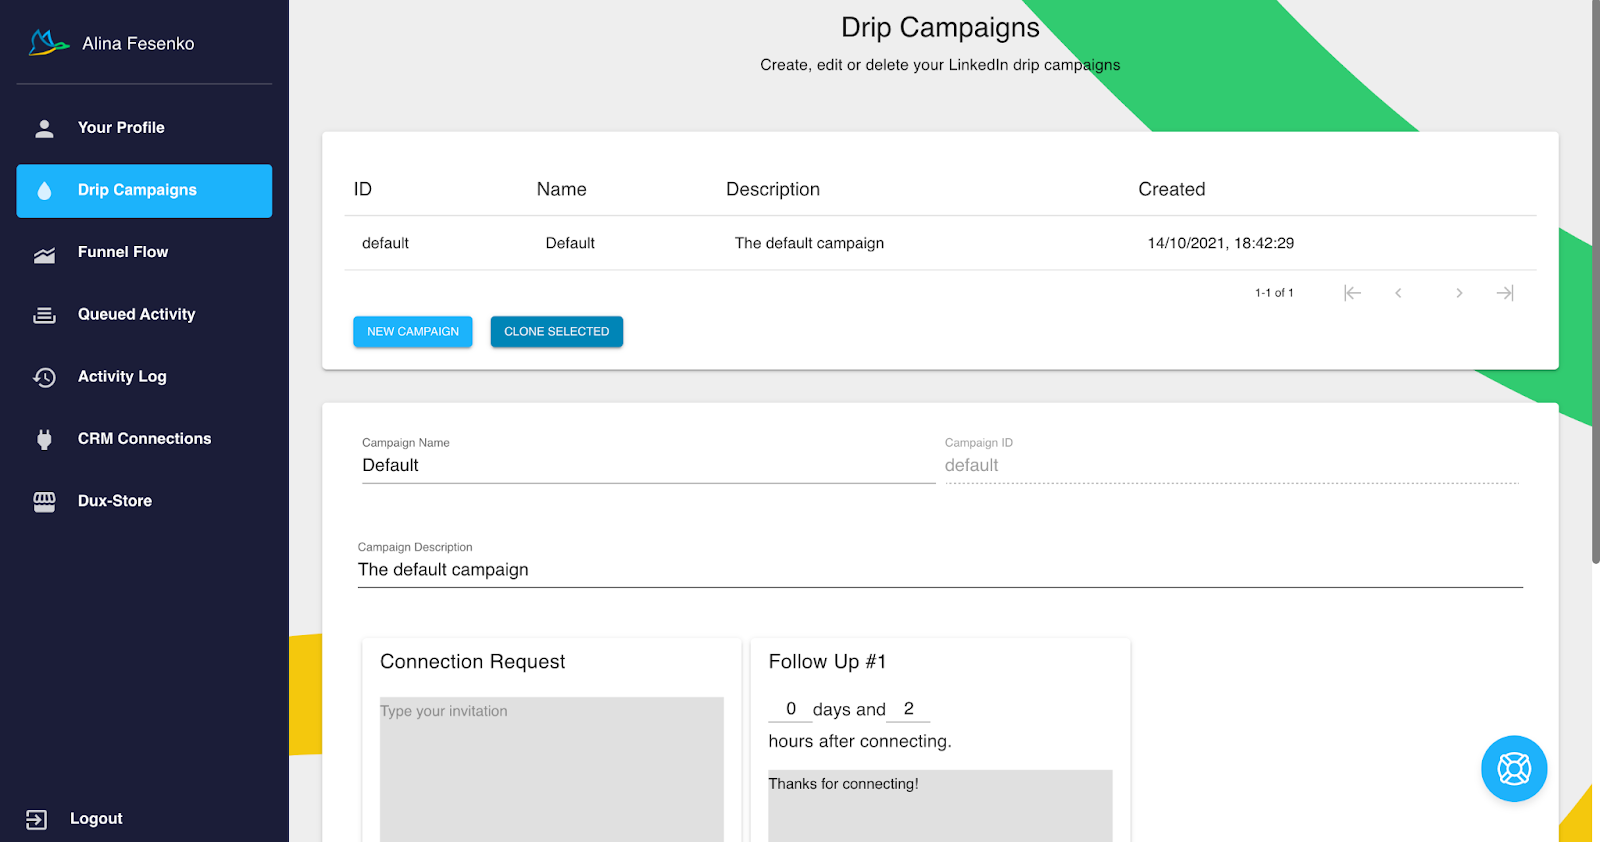Click the Dux-Soup bird logo
1600x842 pixels.
[48, 43]
